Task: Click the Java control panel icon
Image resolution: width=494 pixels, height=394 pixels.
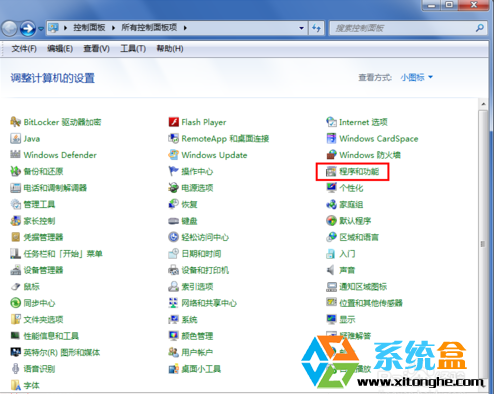Action: 15,138
